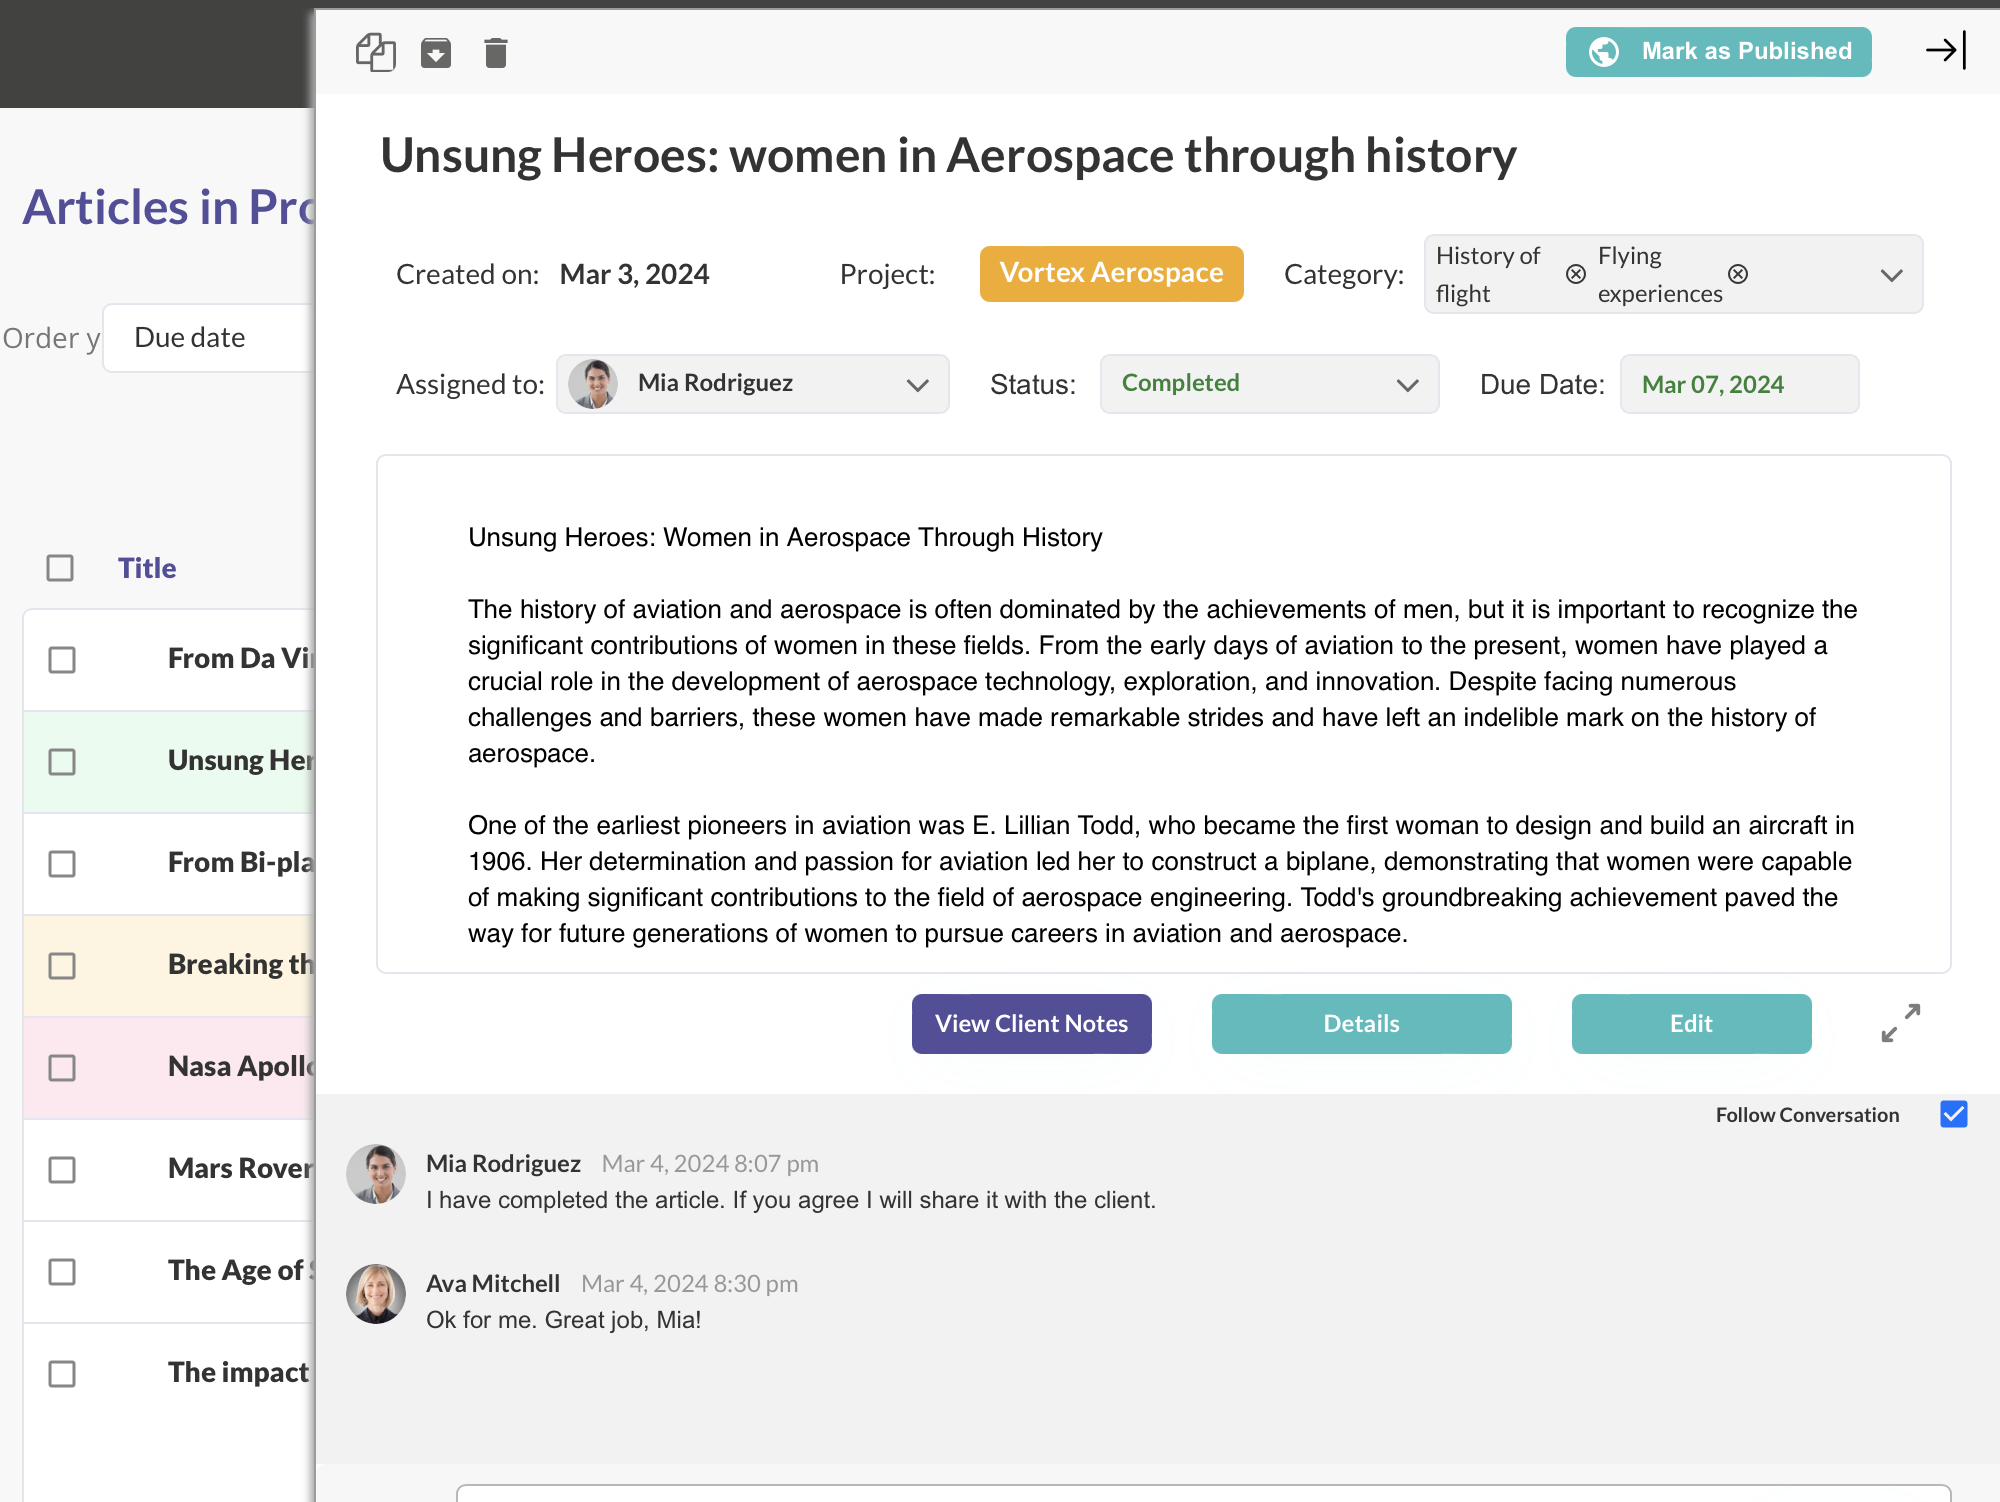Remove the History of flight category tag

pos(1576,274)
